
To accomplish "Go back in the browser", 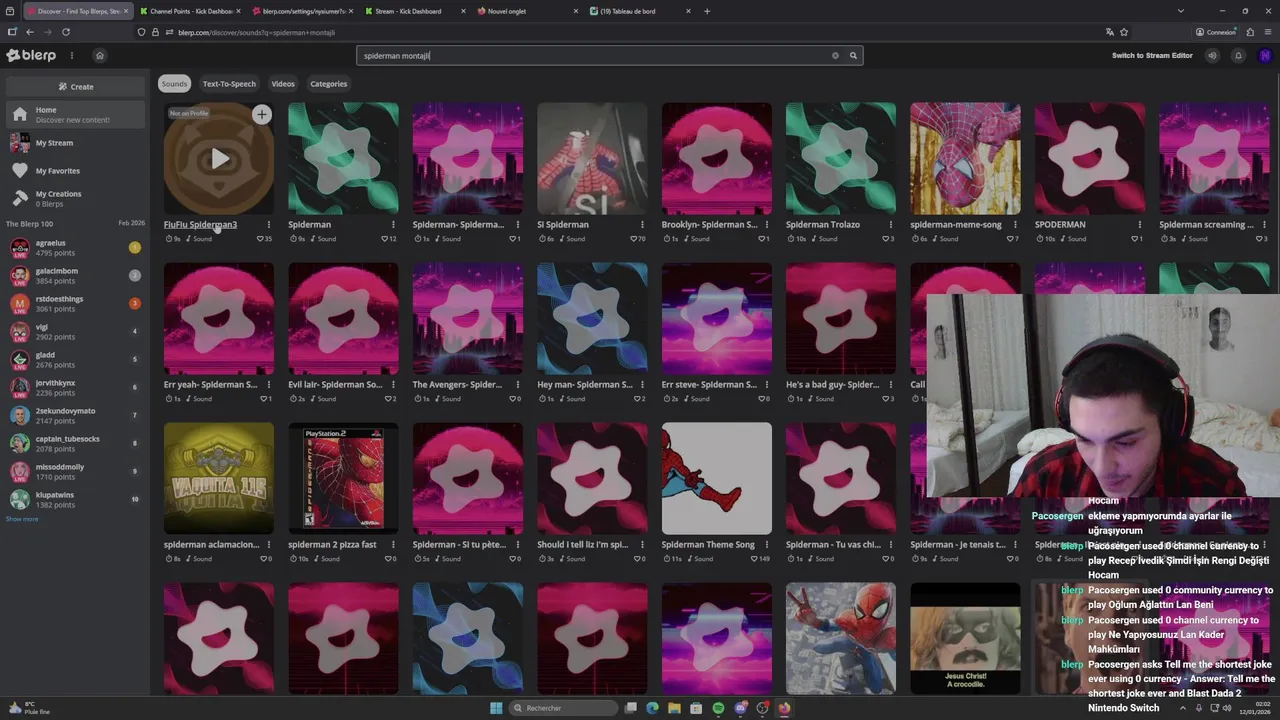I will tap(30, 32).
